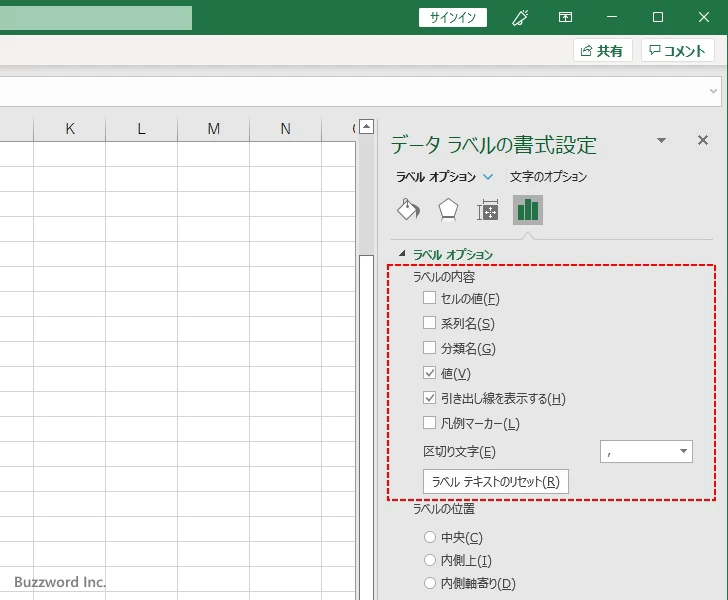Click the 共有 share button
728x600 pixels.
[x=602, y=51]
